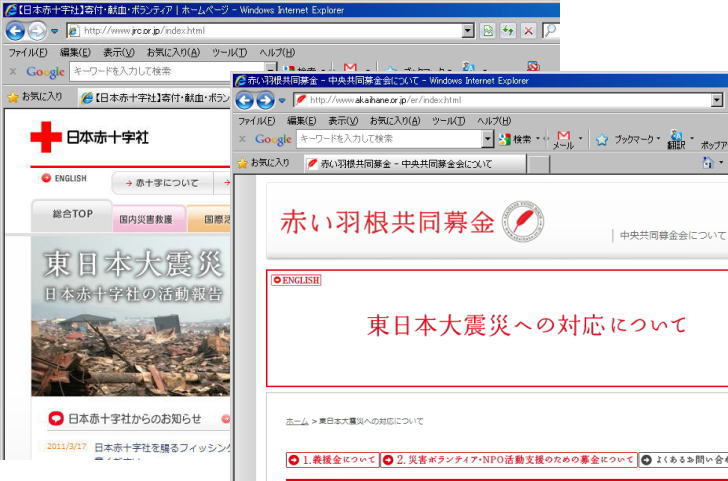Screen dimensions: 728x481
Task: Open the 1.義援金について link
Action: click(333, 460)
